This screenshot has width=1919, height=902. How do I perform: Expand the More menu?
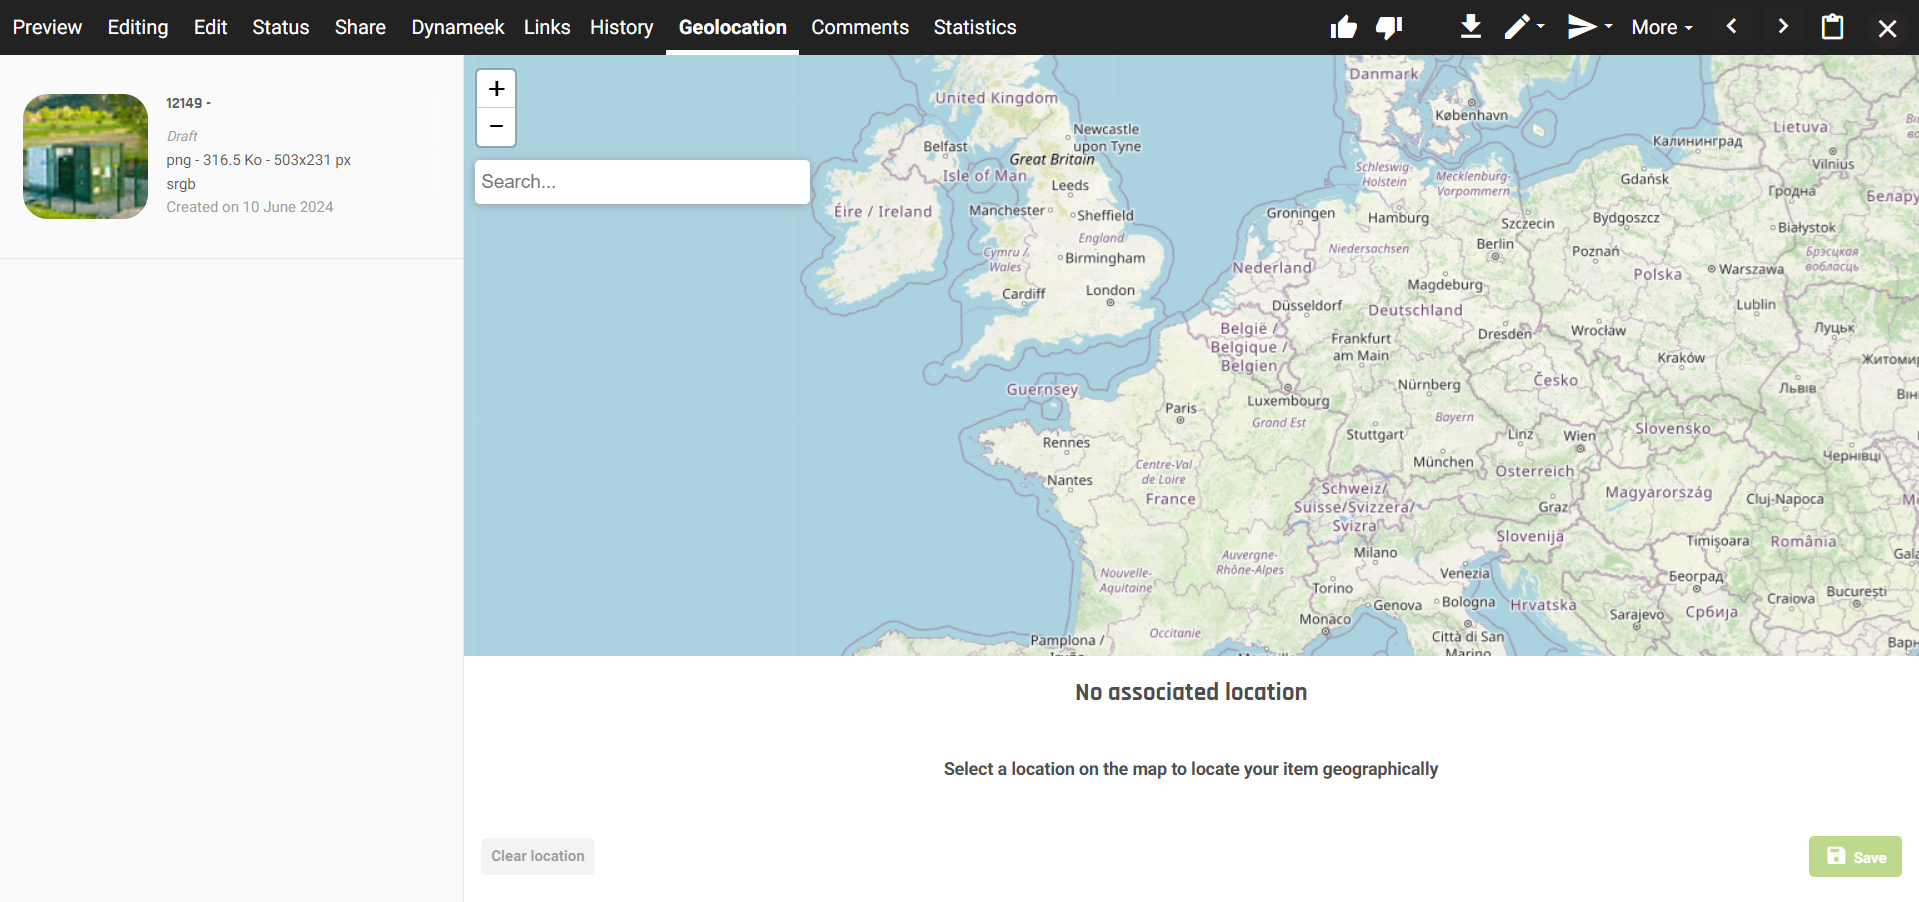pyautogui.click(x=1661, y=27)
